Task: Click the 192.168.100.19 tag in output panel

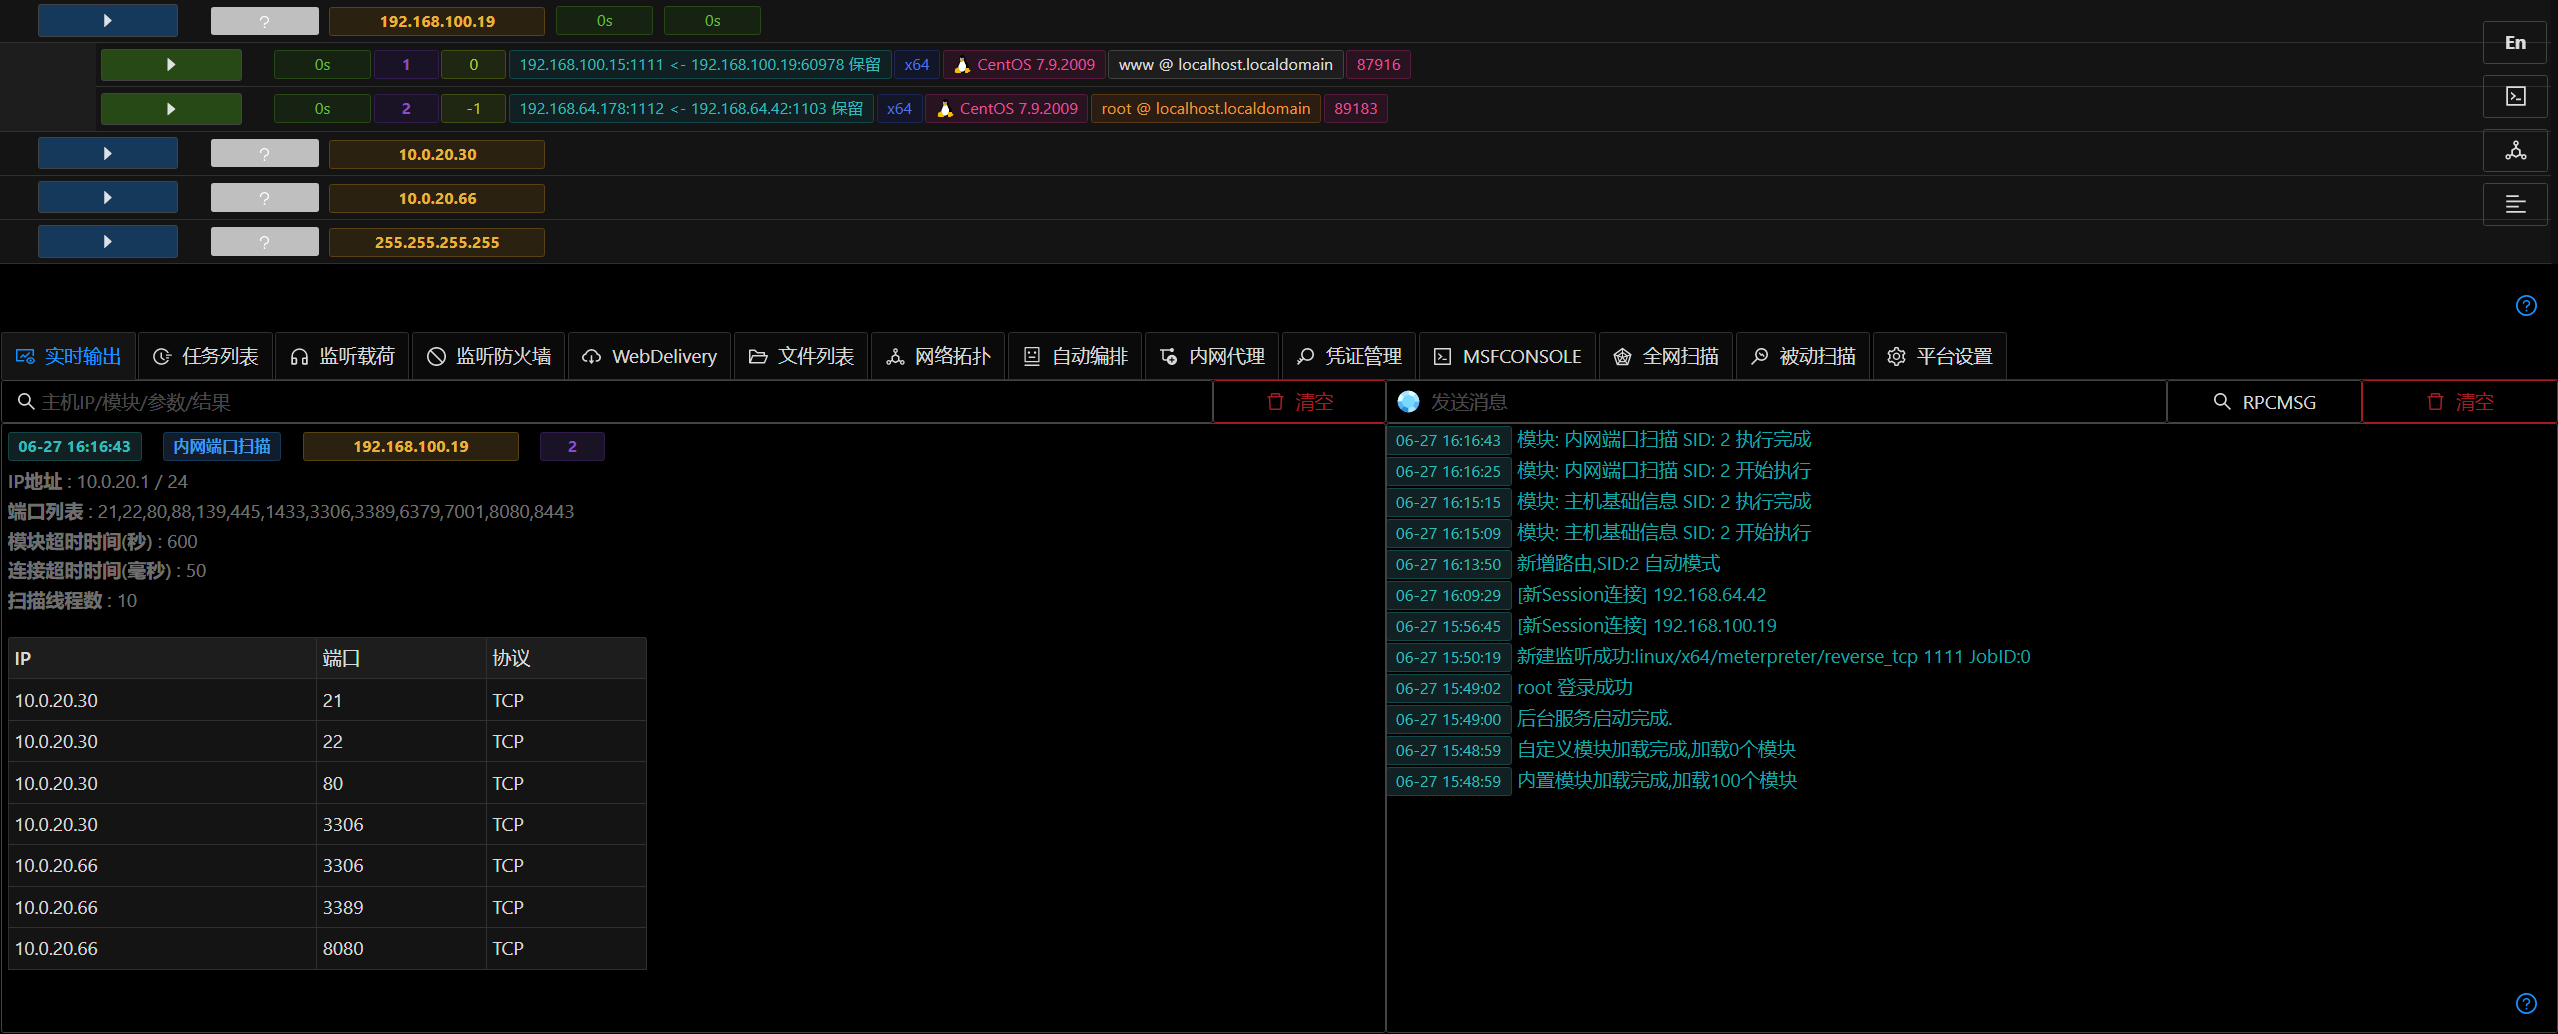Action: (x=411, y=446)
